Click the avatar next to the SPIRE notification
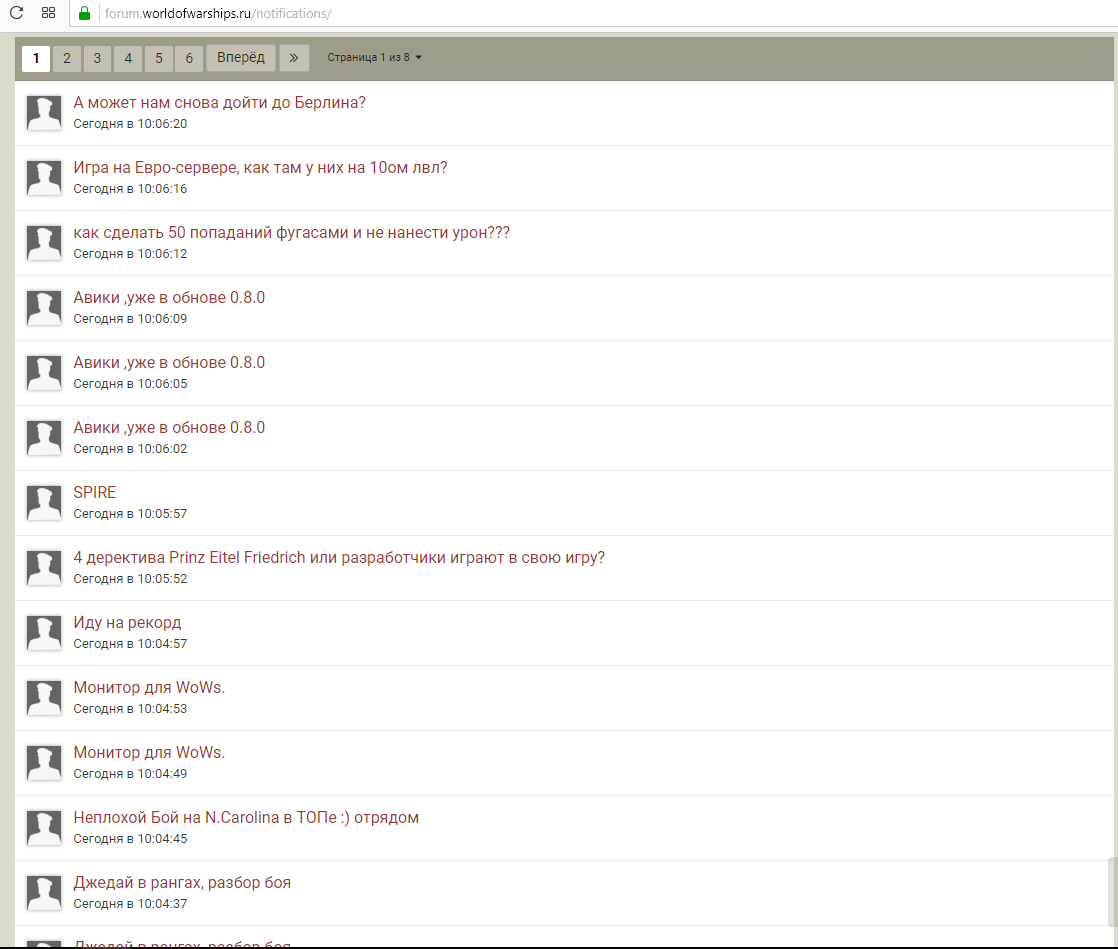This screenshot has width=1118, height=949. (x=43, y=503)
